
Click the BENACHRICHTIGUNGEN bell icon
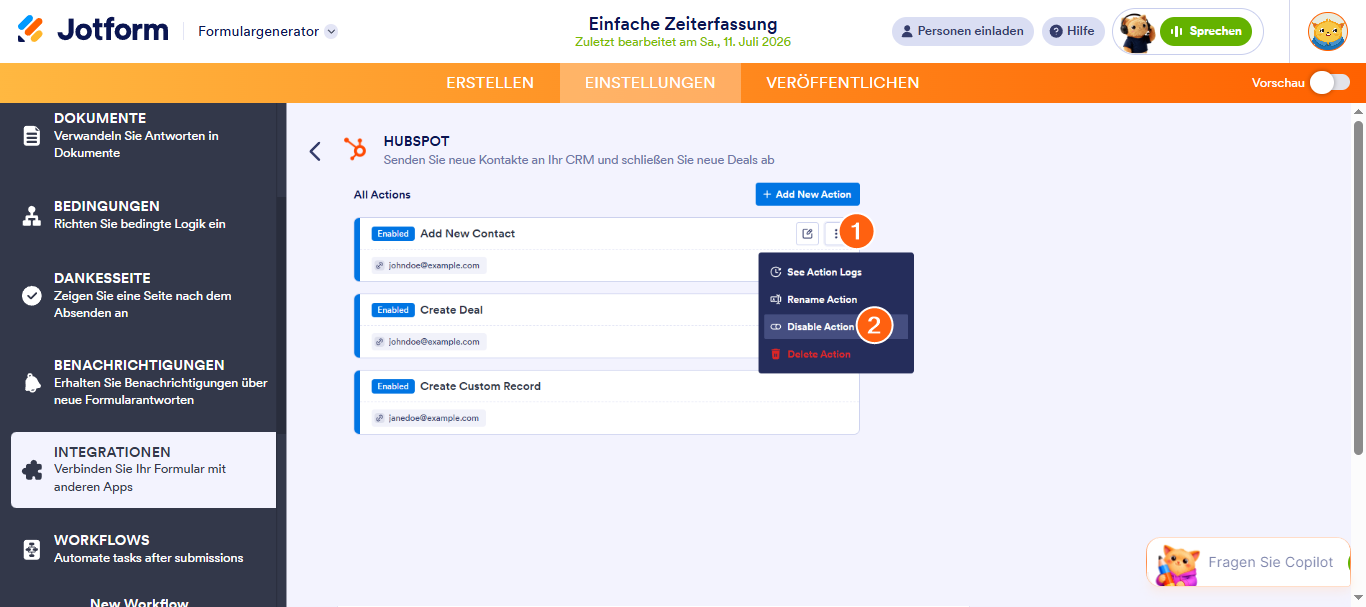coord(32,382)
